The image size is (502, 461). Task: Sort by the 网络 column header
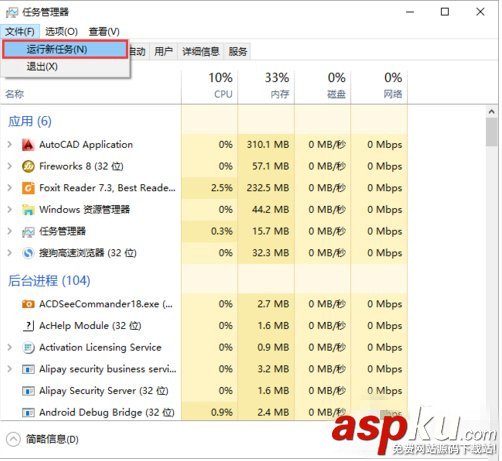[379, 86]
